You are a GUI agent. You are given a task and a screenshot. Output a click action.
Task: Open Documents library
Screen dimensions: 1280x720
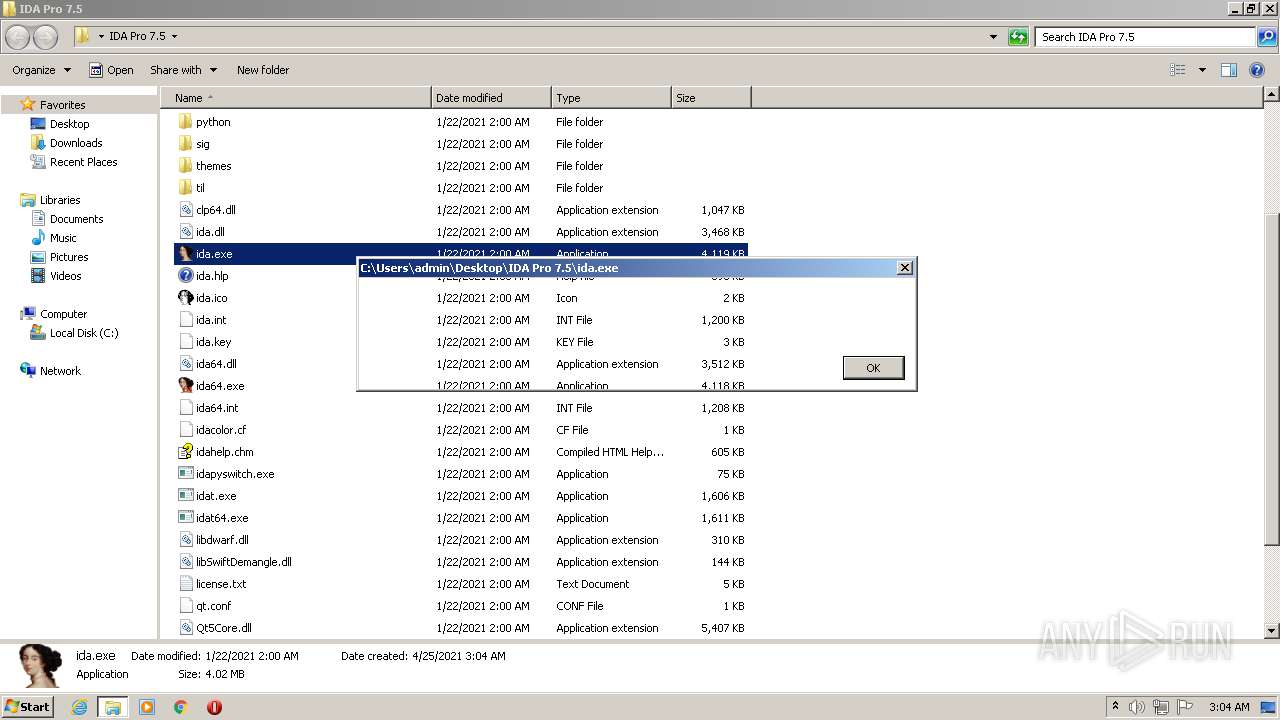(76, 219)
